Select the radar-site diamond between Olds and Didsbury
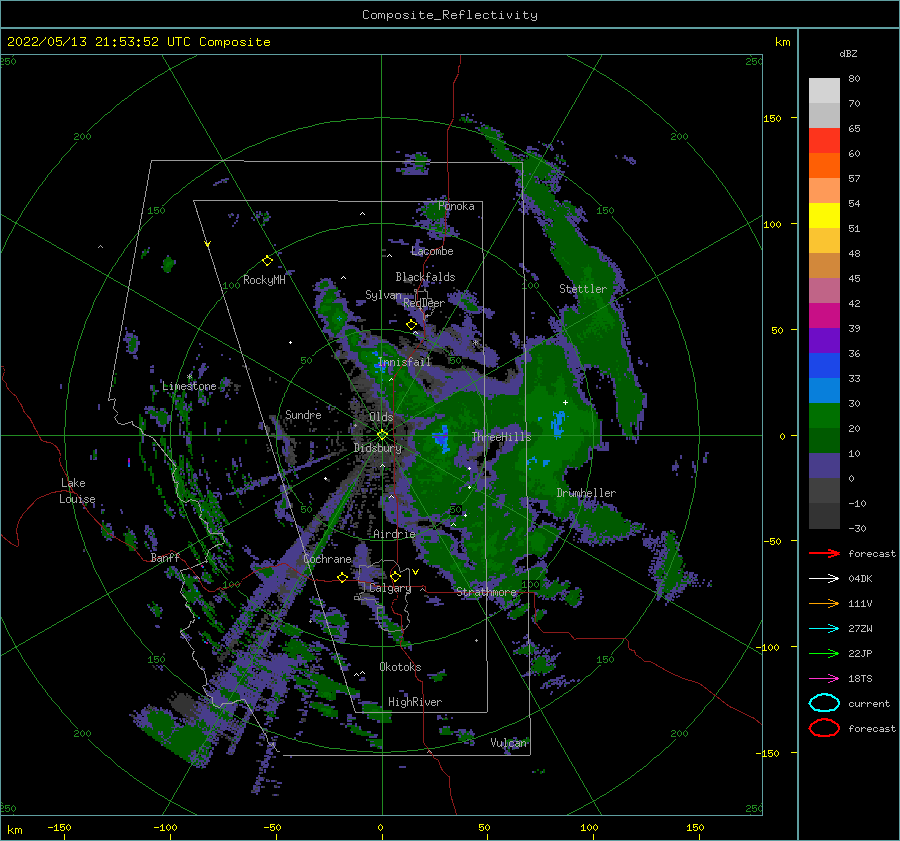Viewport: 900px width, 841px height. [x=382, y=435]
